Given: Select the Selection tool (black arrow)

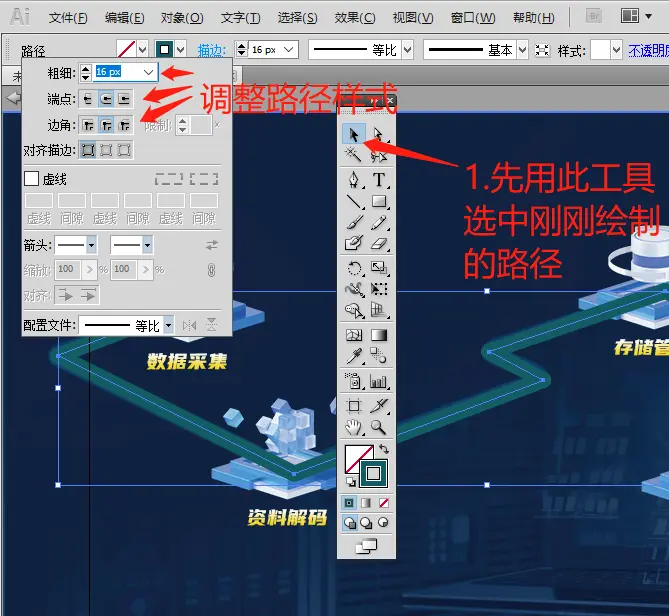Looking at the screenshot, I should coord(354,134).
